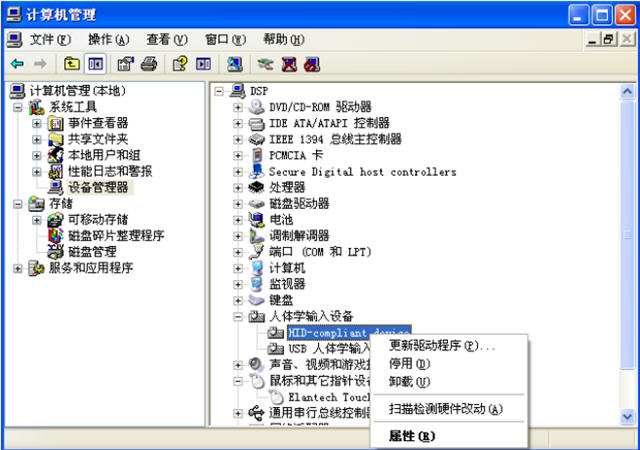640x450 pixels.
Task: Select the HID-compliant device entry
Action: click(x=349, y=333)
